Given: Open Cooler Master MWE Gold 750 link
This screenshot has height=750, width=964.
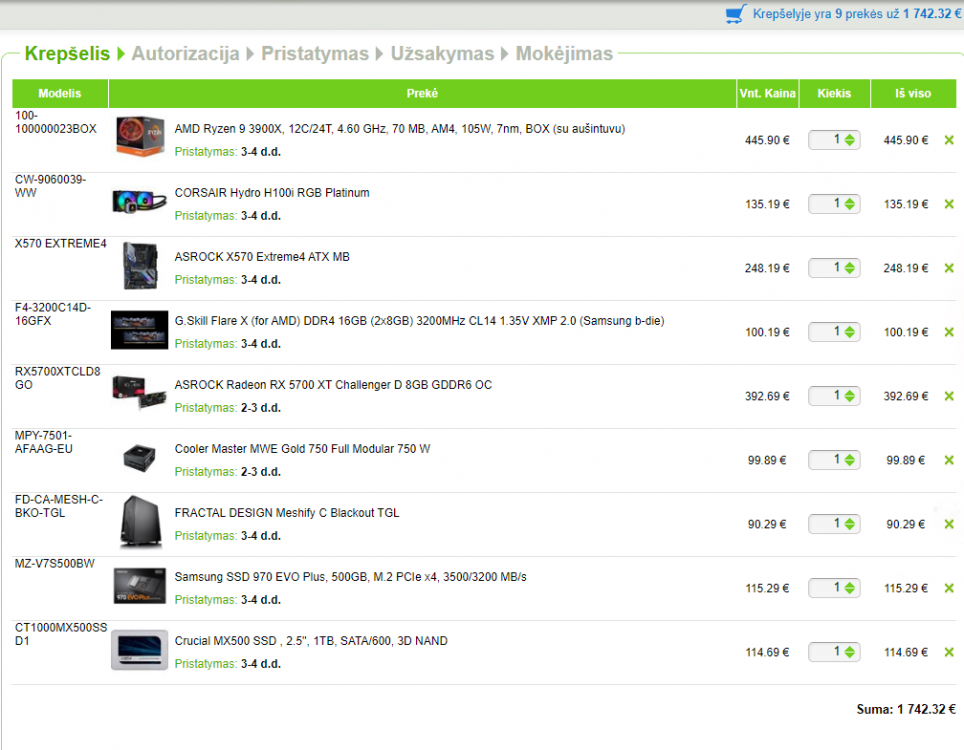Looking at the screenshot, I should point(302,449).
